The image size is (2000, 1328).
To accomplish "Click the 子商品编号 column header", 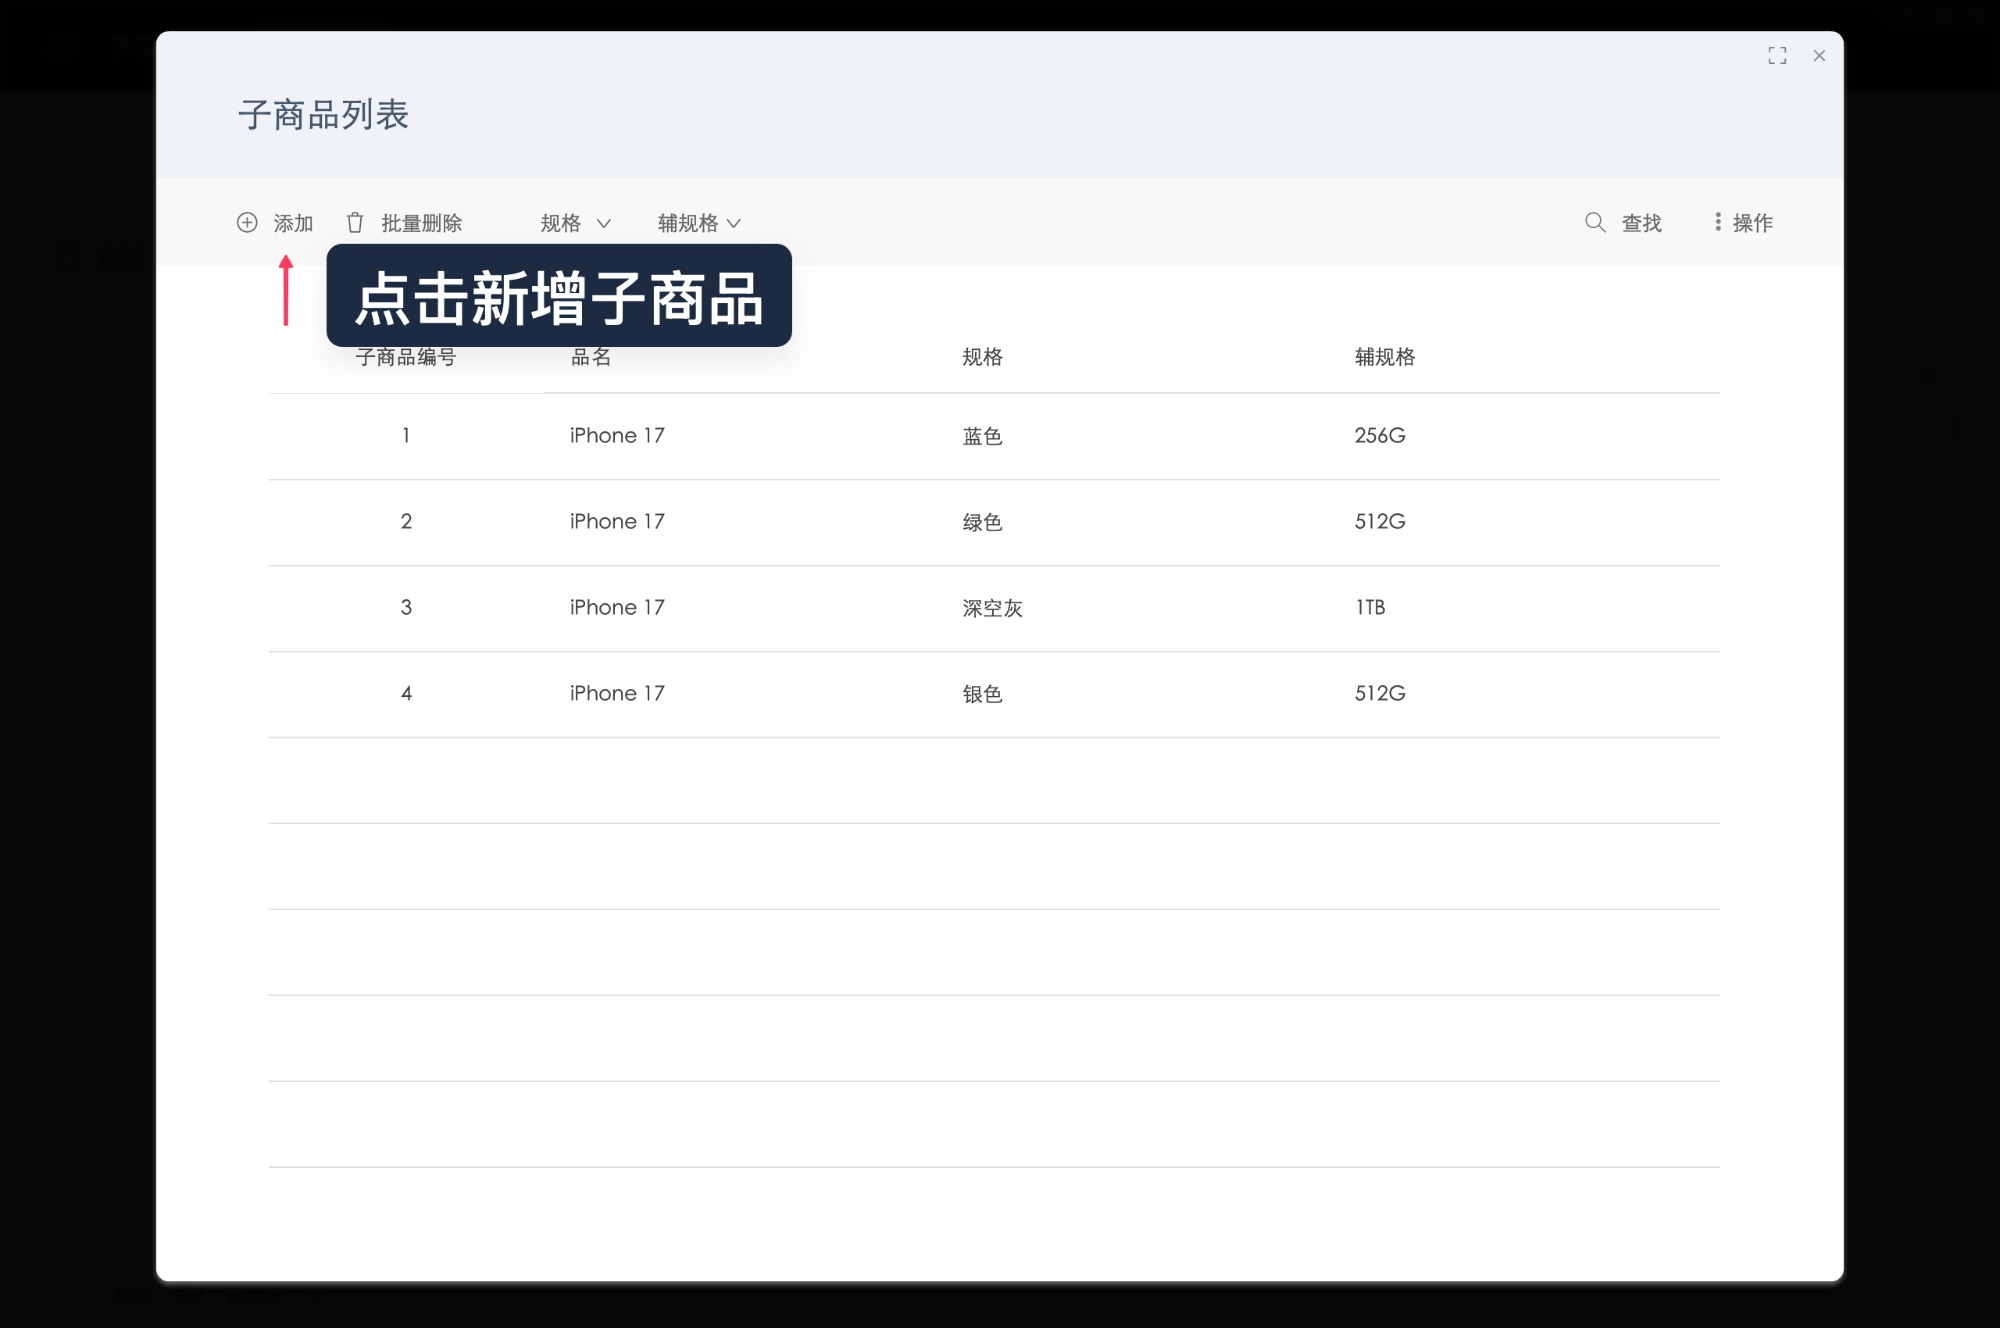I will 406,357.
